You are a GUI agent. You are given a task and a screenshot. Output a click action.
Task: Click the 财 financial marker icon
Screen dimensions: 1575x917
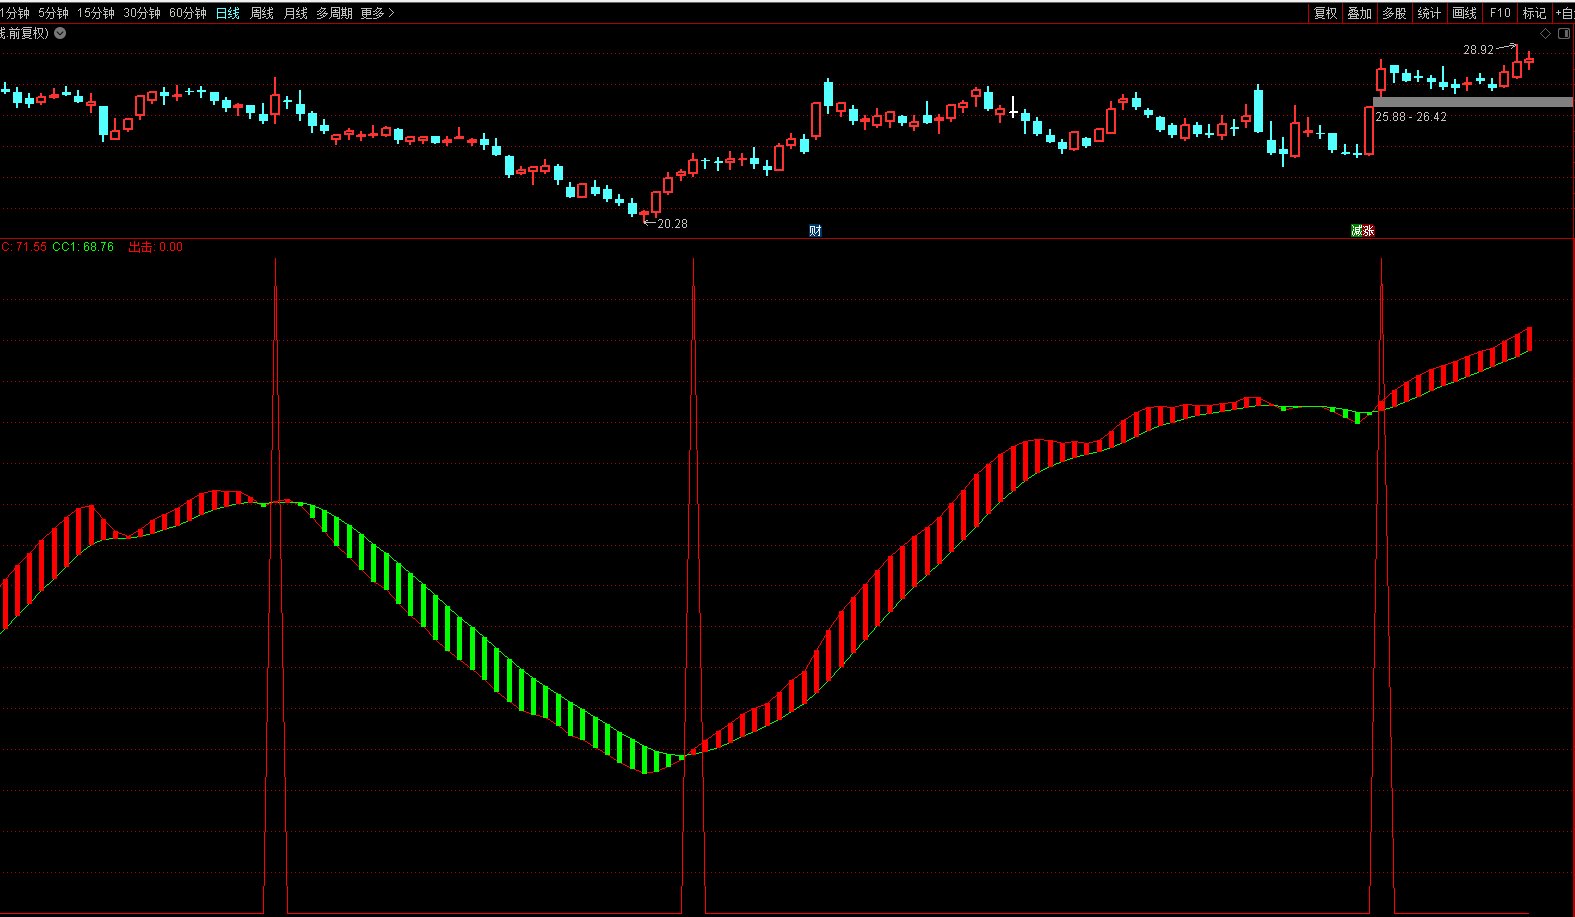tap(815, 231)
